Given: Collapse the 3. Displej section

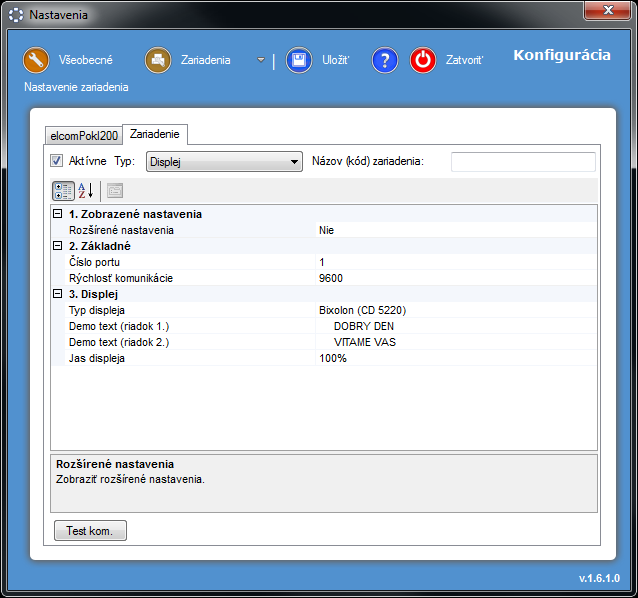Looking at the screenshot, I should (57, 294).
